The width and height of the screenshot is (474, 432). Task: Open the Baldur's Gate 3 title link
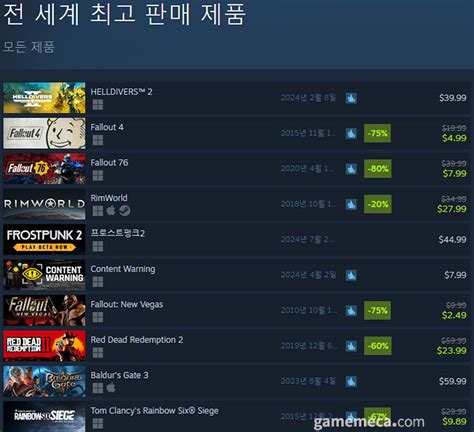(119, 375)
